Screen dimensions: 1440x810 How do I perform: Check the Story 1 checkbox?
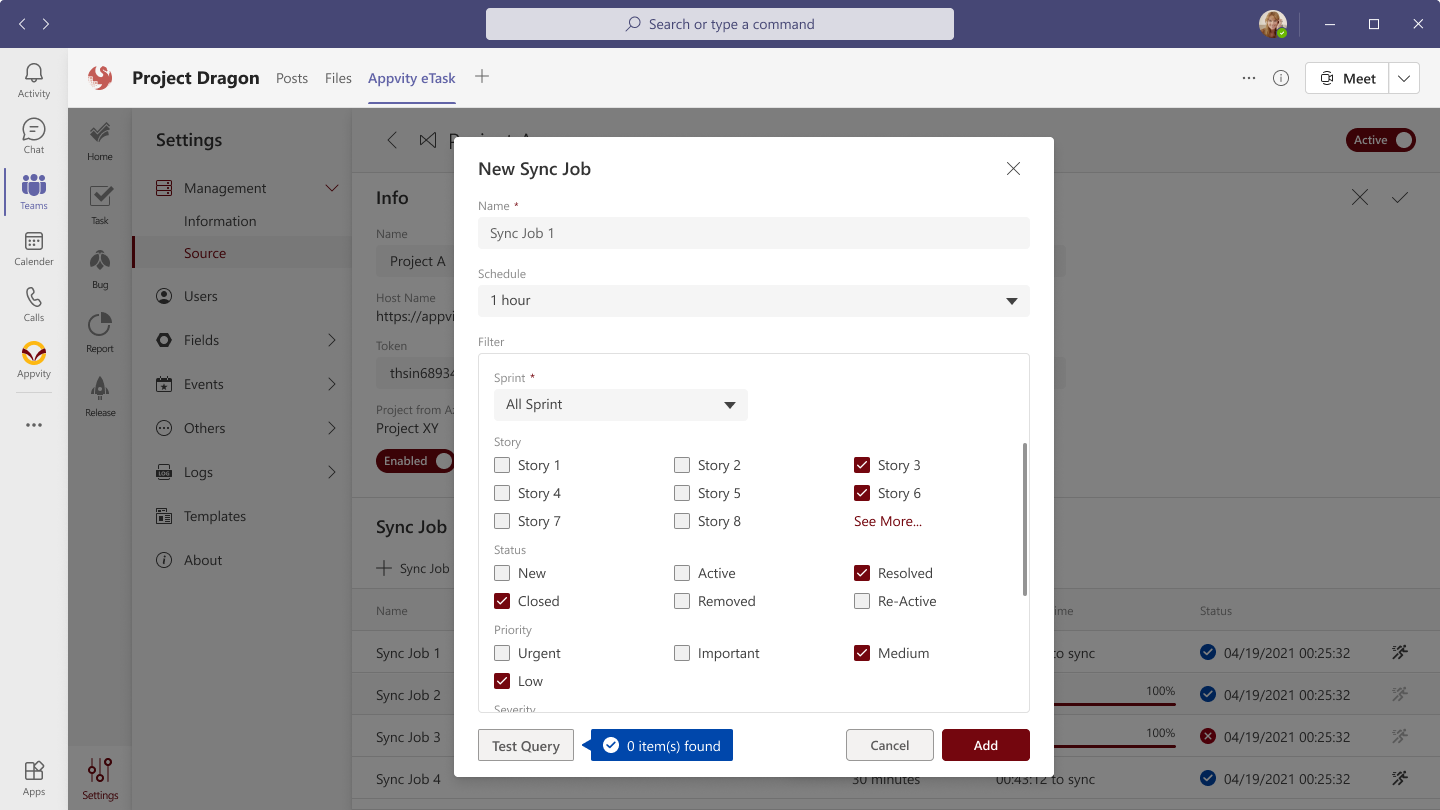click(x=502, y=465)
